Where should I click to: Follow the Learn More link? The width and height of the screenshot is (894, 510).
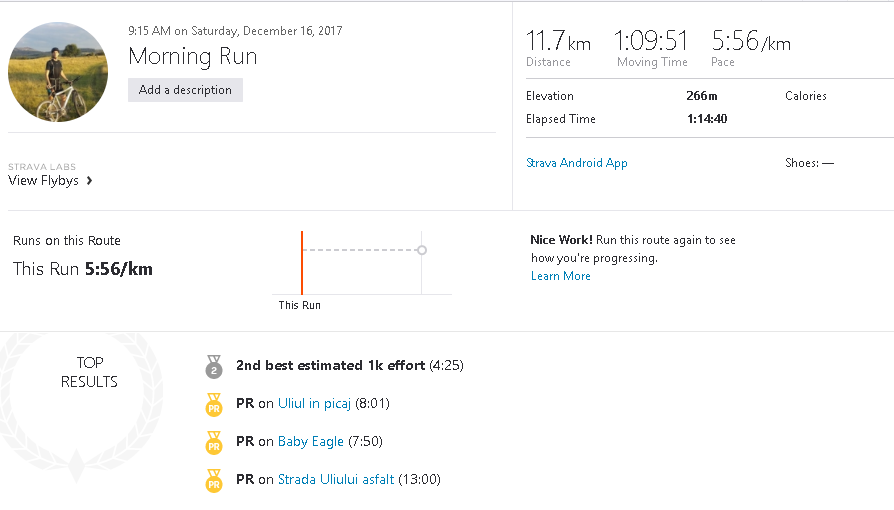click(560, 276)
